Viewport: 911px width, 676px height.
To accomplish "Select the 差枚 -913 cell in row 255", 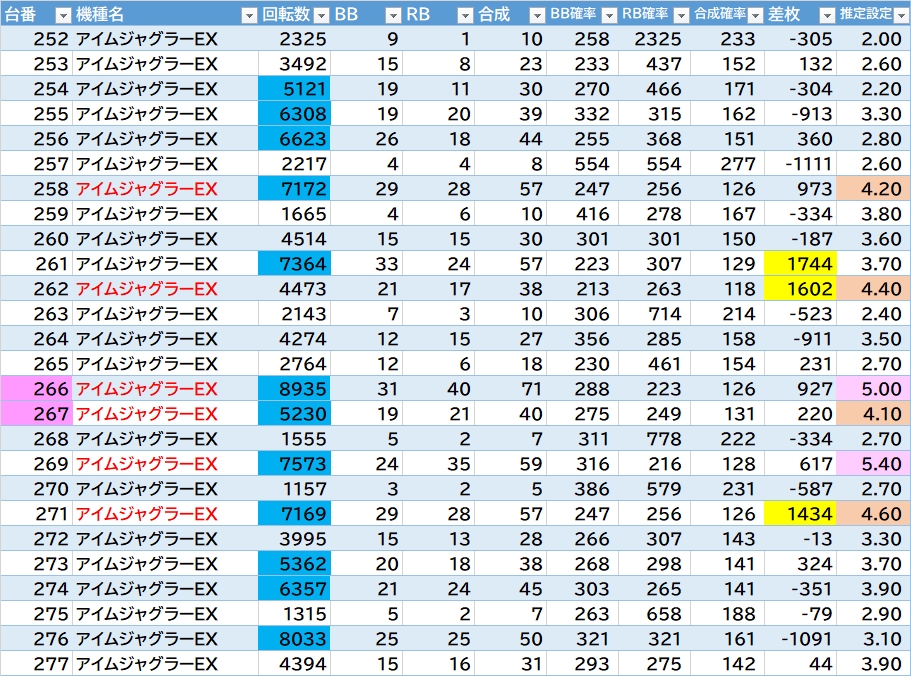I will coord(800,114).
